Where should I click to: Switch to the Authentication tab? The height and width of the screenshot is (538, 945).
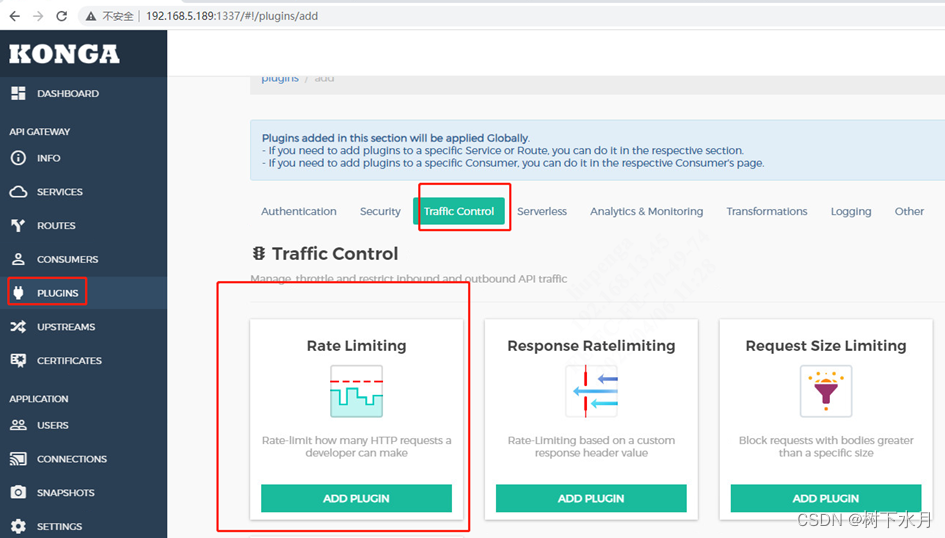(x=299, y=211)
